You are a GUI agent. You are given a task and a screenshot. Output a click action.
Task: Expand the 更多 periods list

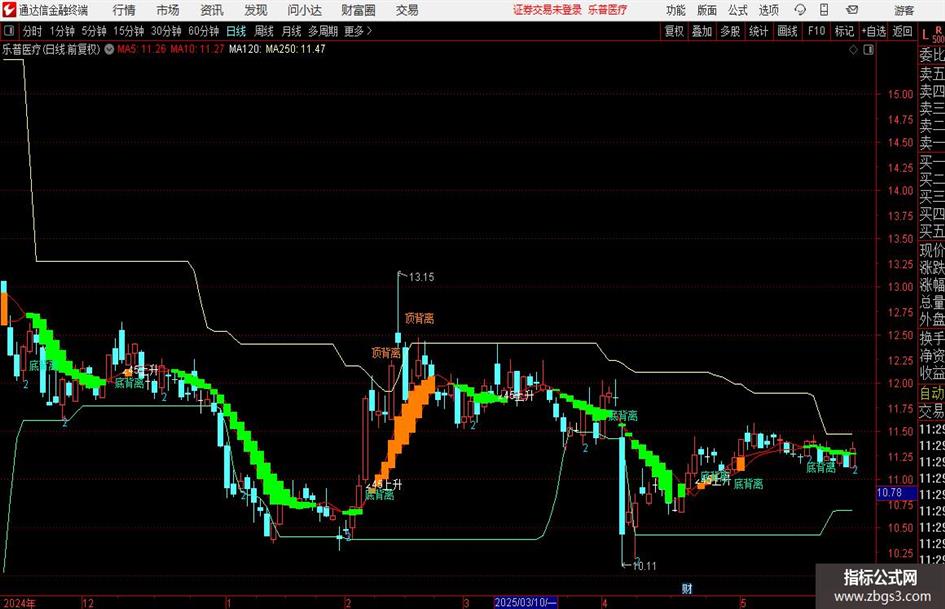tap(358, 31)
